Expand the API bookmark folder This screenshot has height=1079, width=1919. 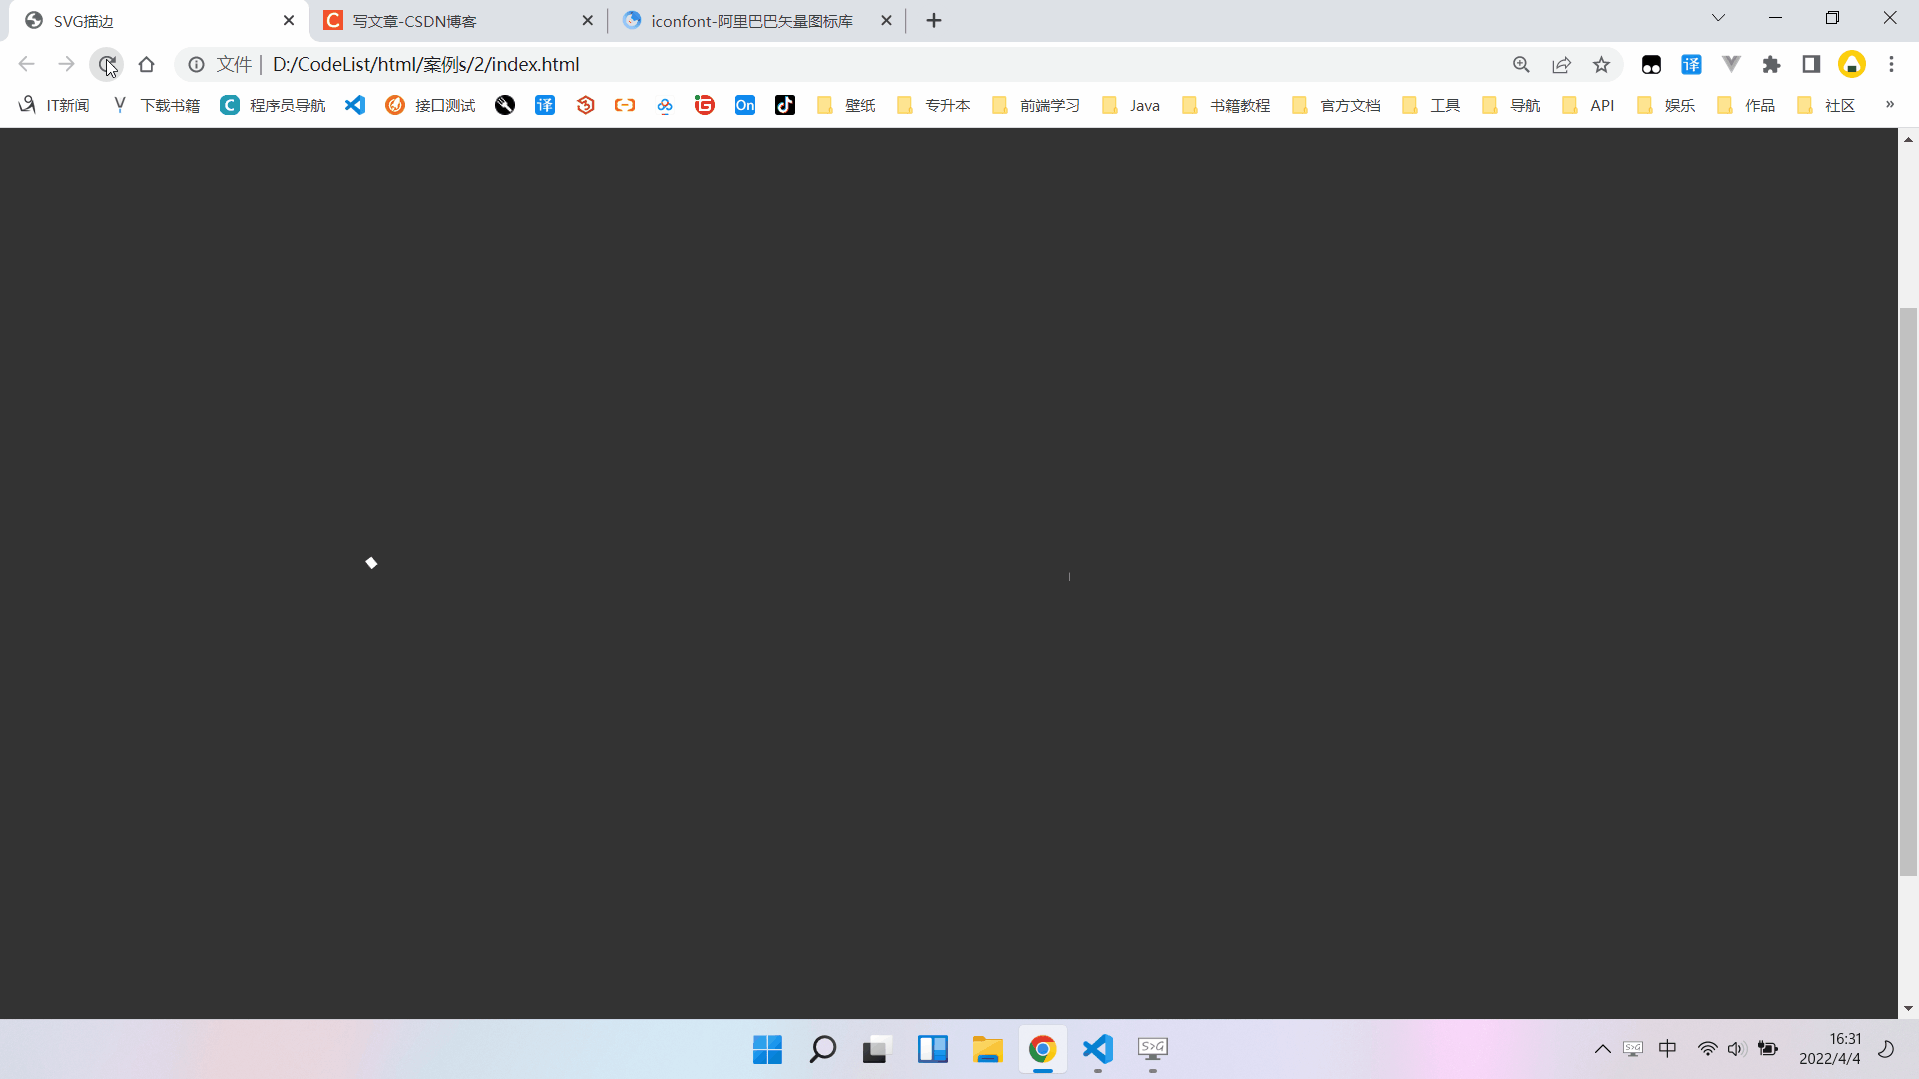tap(1588, 105)
